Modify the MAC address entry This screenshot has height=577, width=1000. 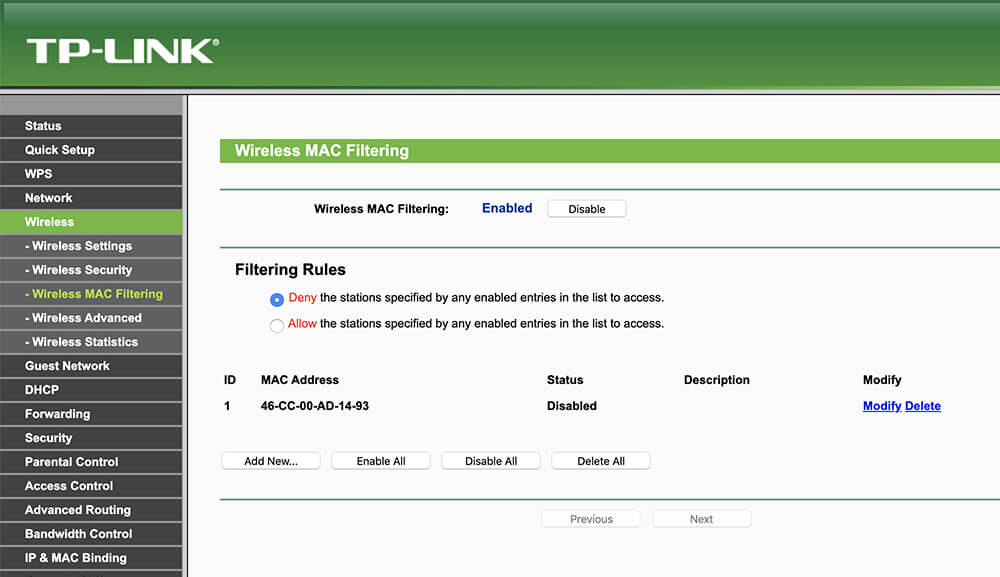click(x=881, y=406)
